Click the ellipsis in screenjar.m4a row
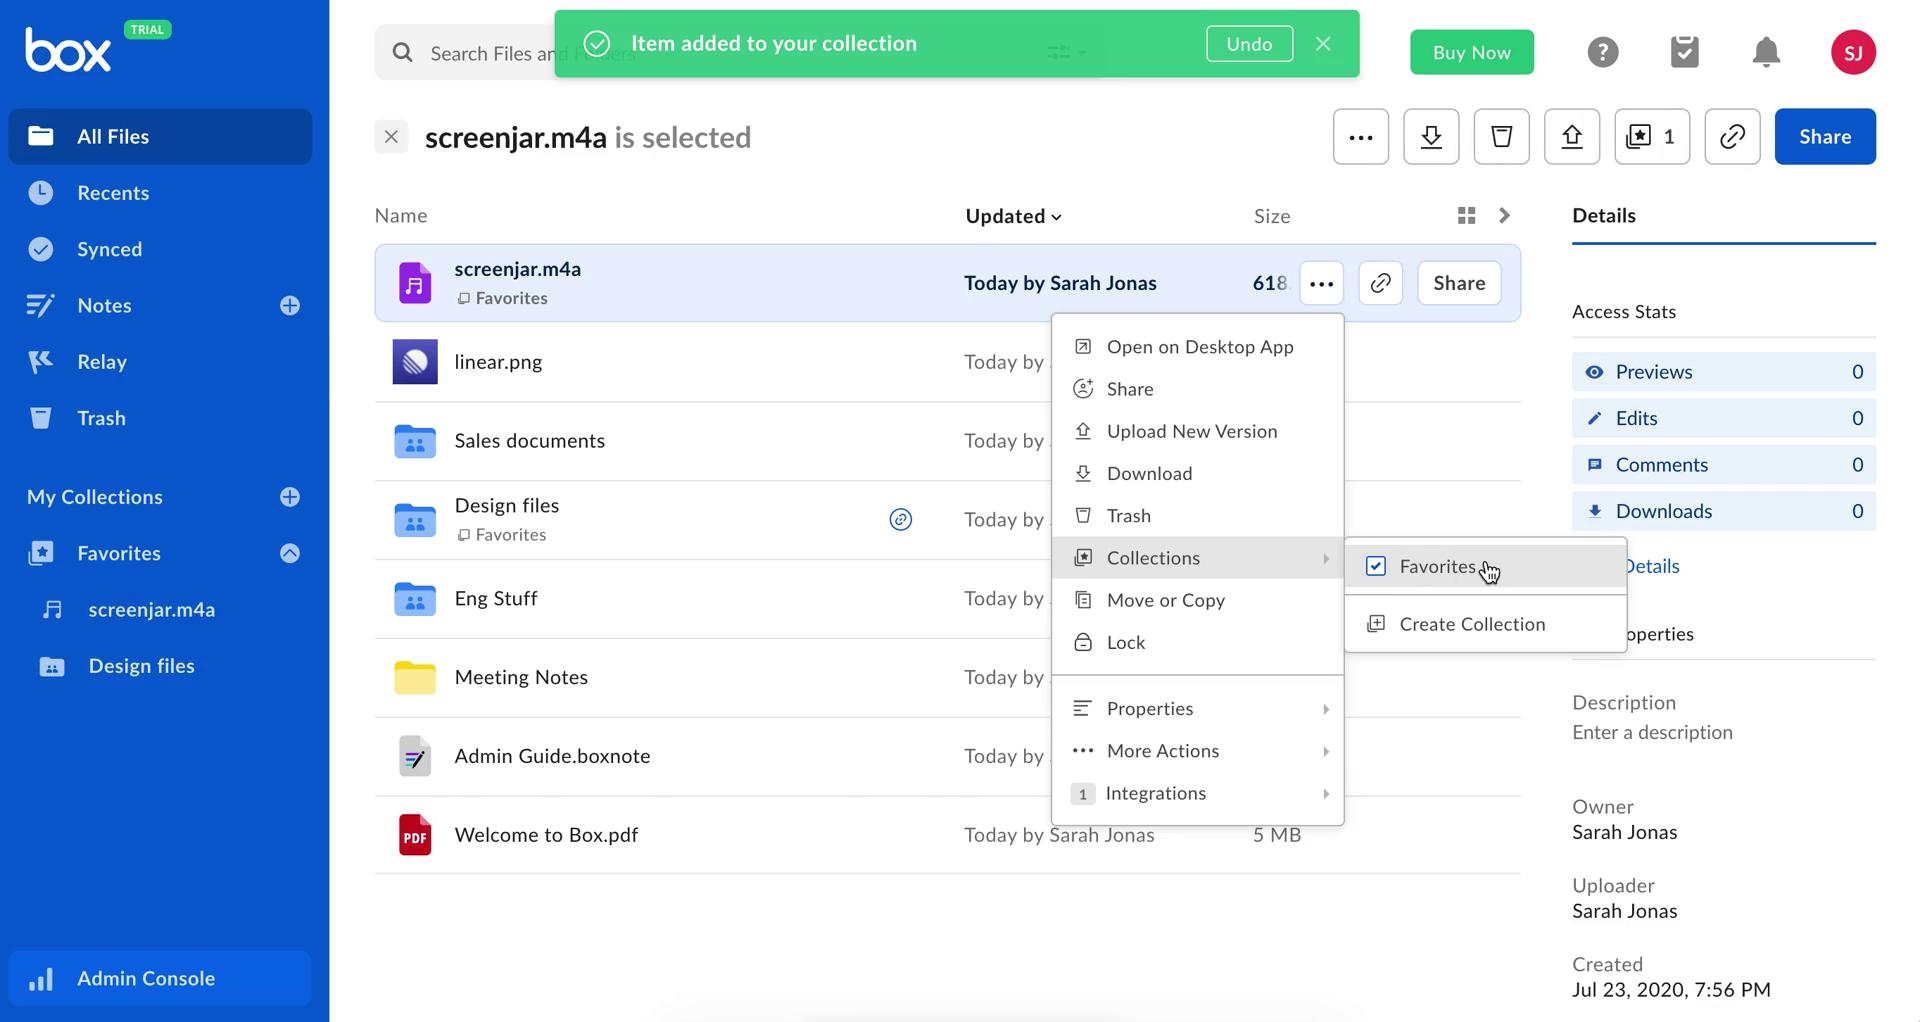This screenshot has height=1022, width=1920. pyautogui.click(x=1321, y=284)
